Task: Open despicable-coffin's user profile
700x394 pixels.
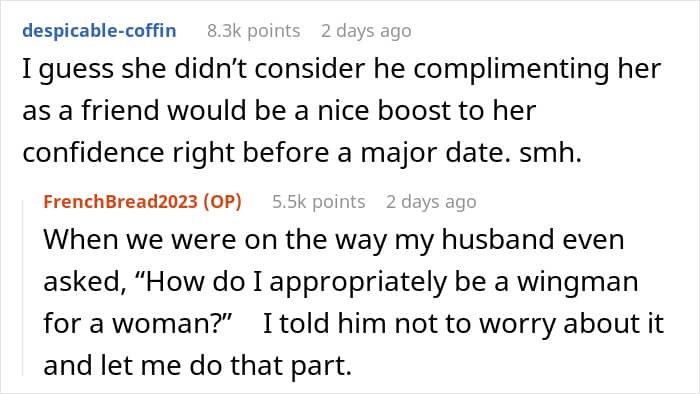Action: coord(99,31)
